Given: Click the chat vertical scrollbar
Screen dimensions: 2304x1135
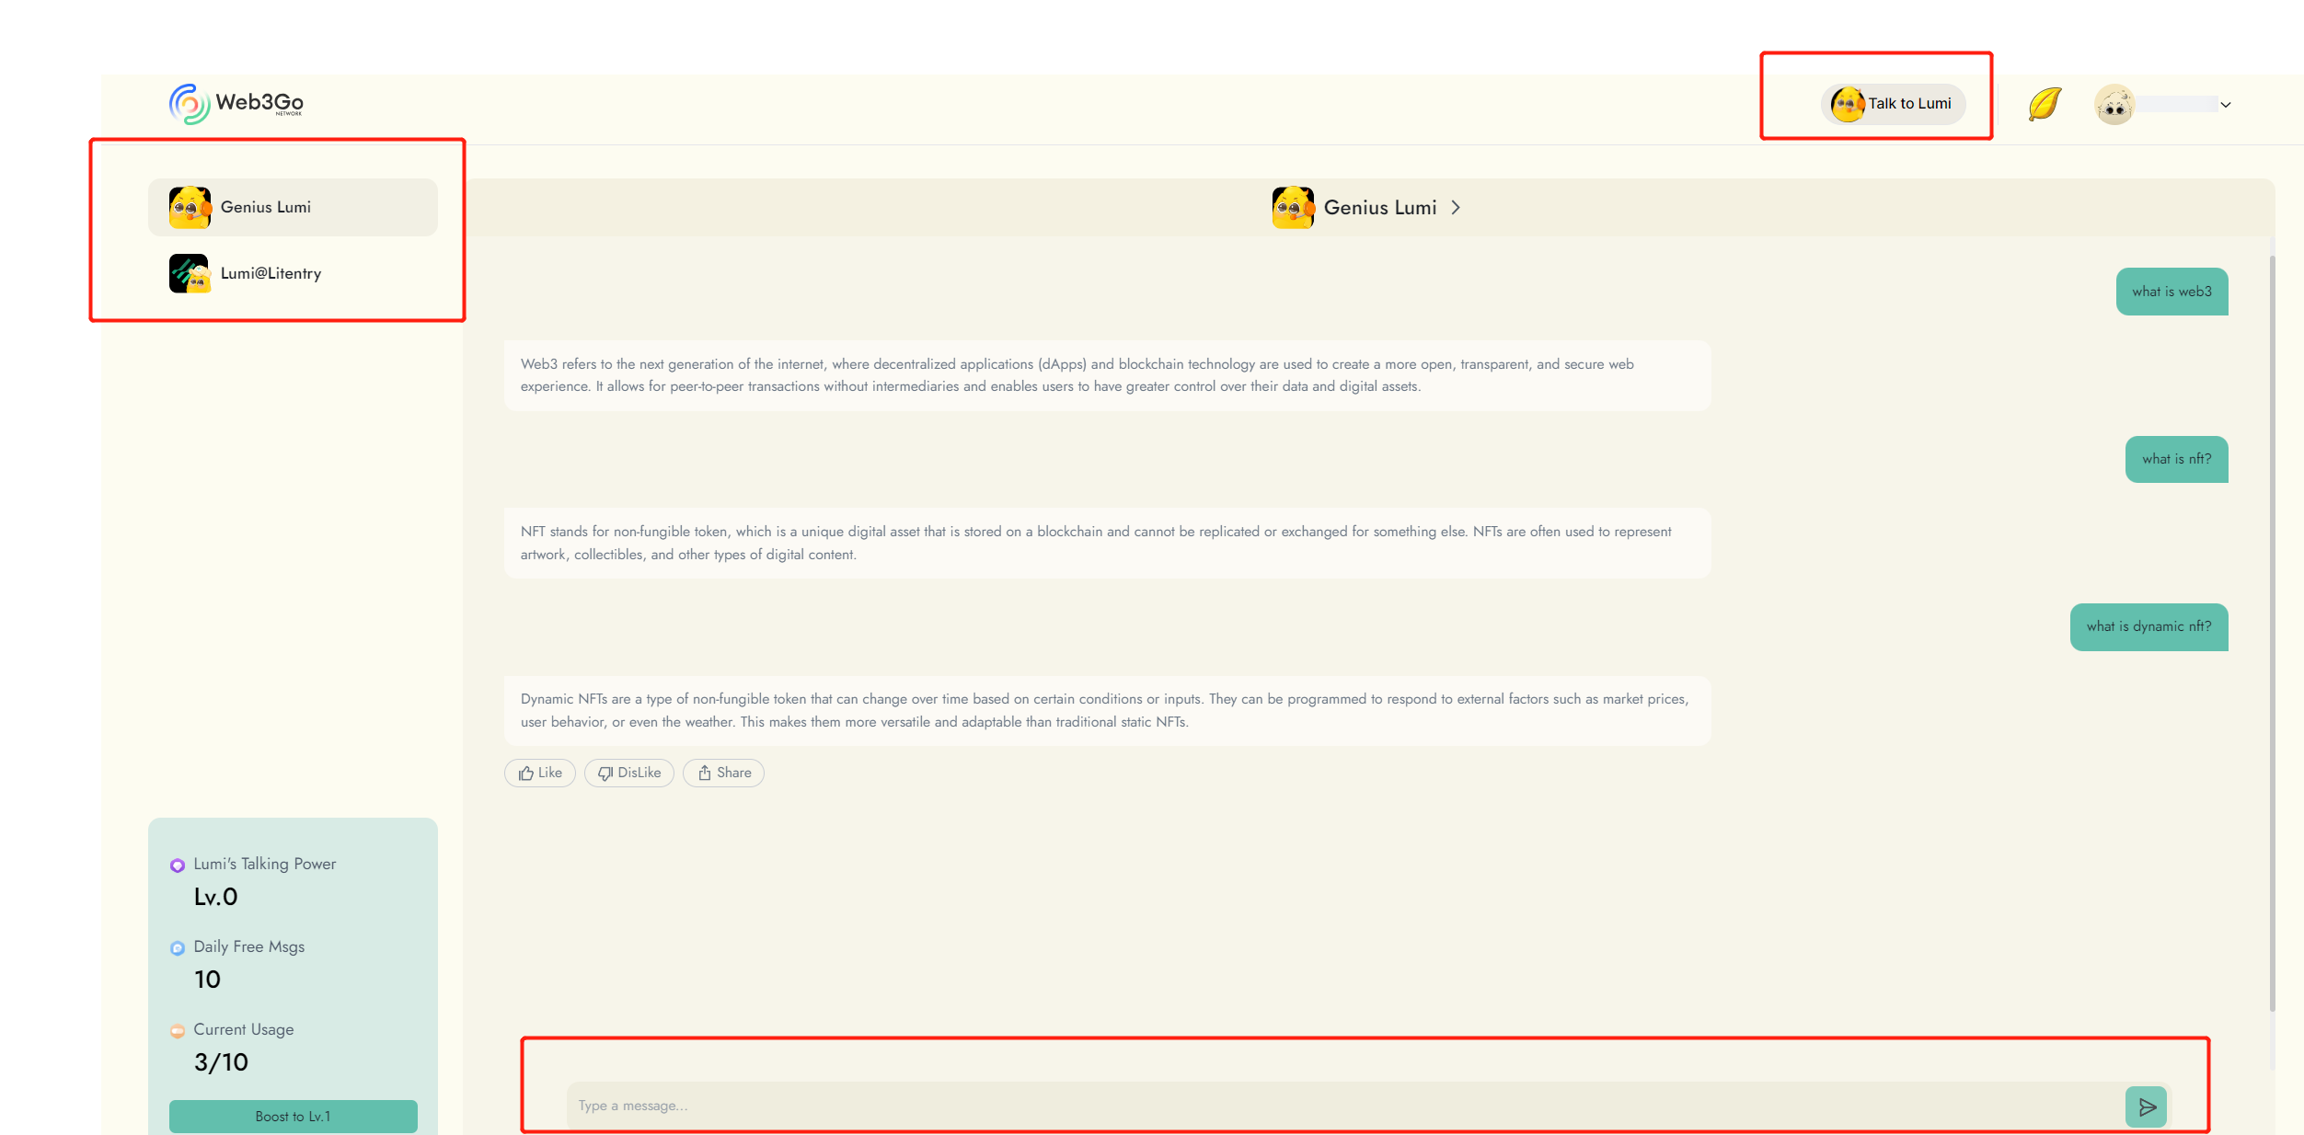Looking at the screenshot, I should [x=2272, y=630].
